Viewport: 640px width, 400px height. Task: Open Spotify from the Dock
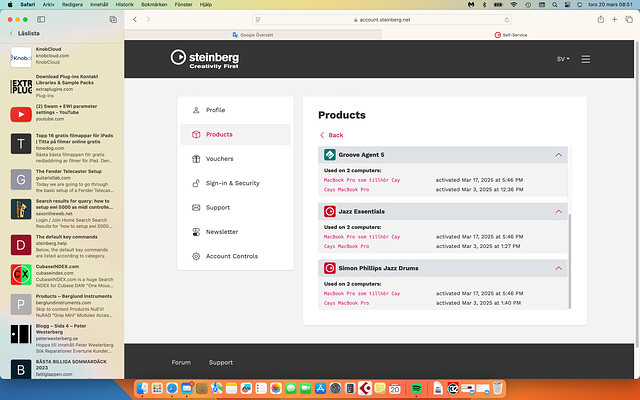[416, 388]
